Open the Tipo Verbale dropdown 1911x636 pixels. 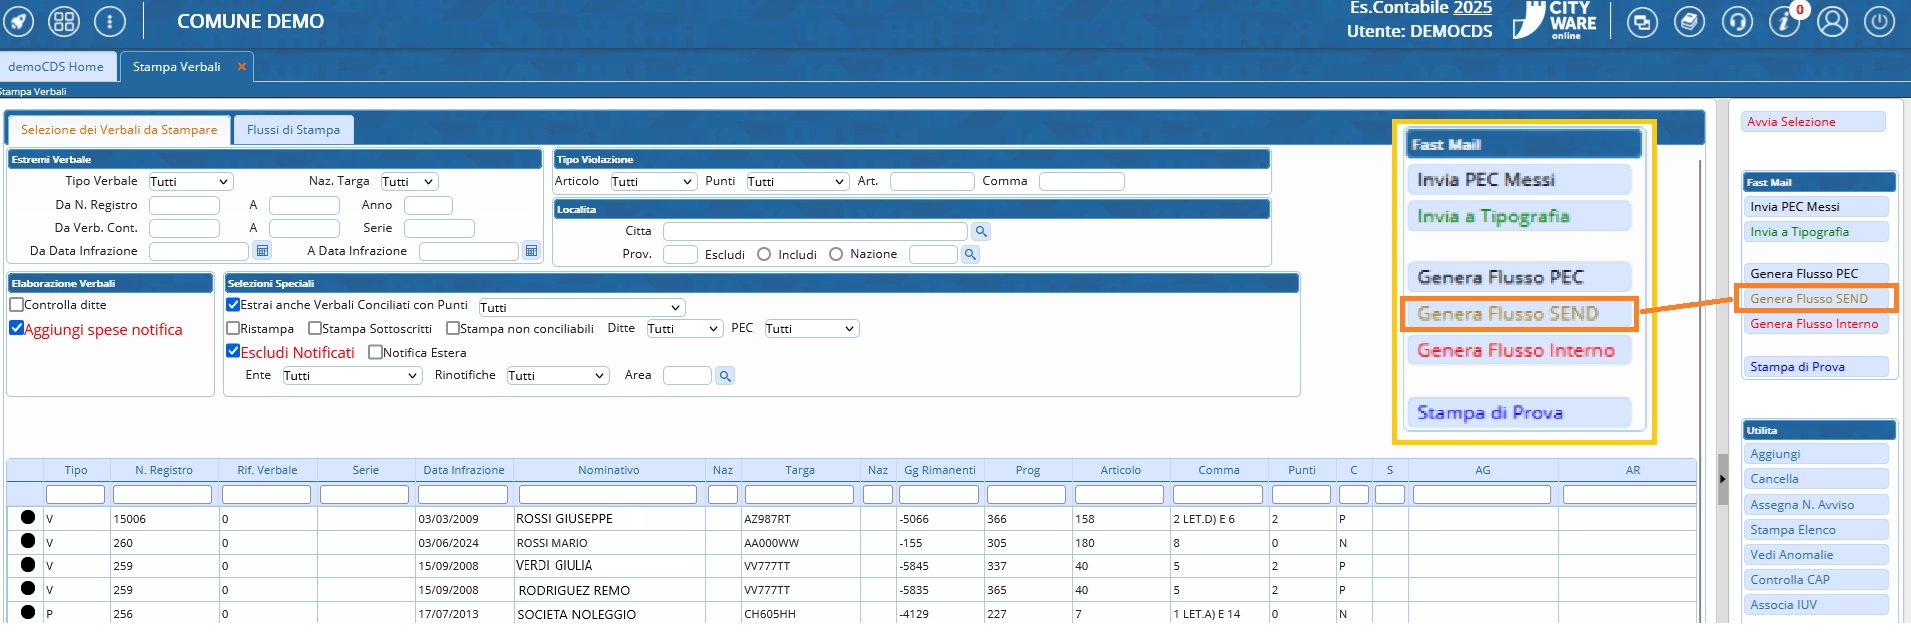(x=190, y=182)
